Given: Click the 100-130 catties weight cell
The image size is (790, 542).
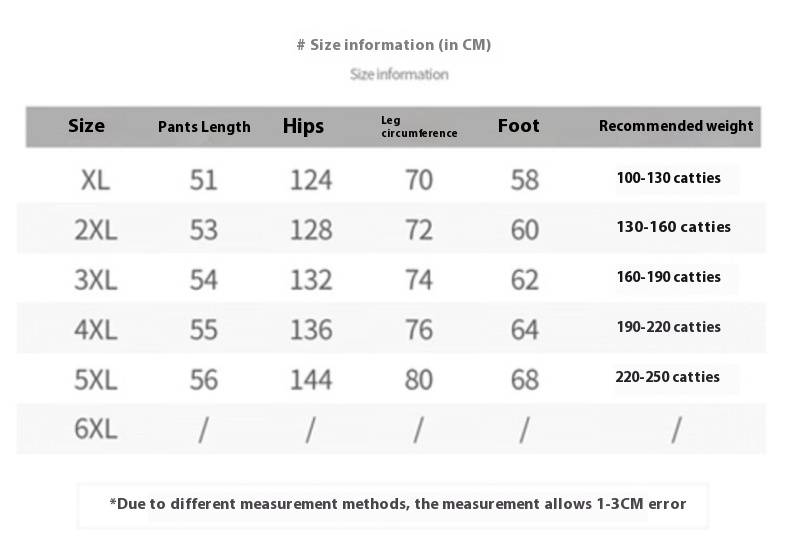Looking at the screenshot, I should click(669, 178).
